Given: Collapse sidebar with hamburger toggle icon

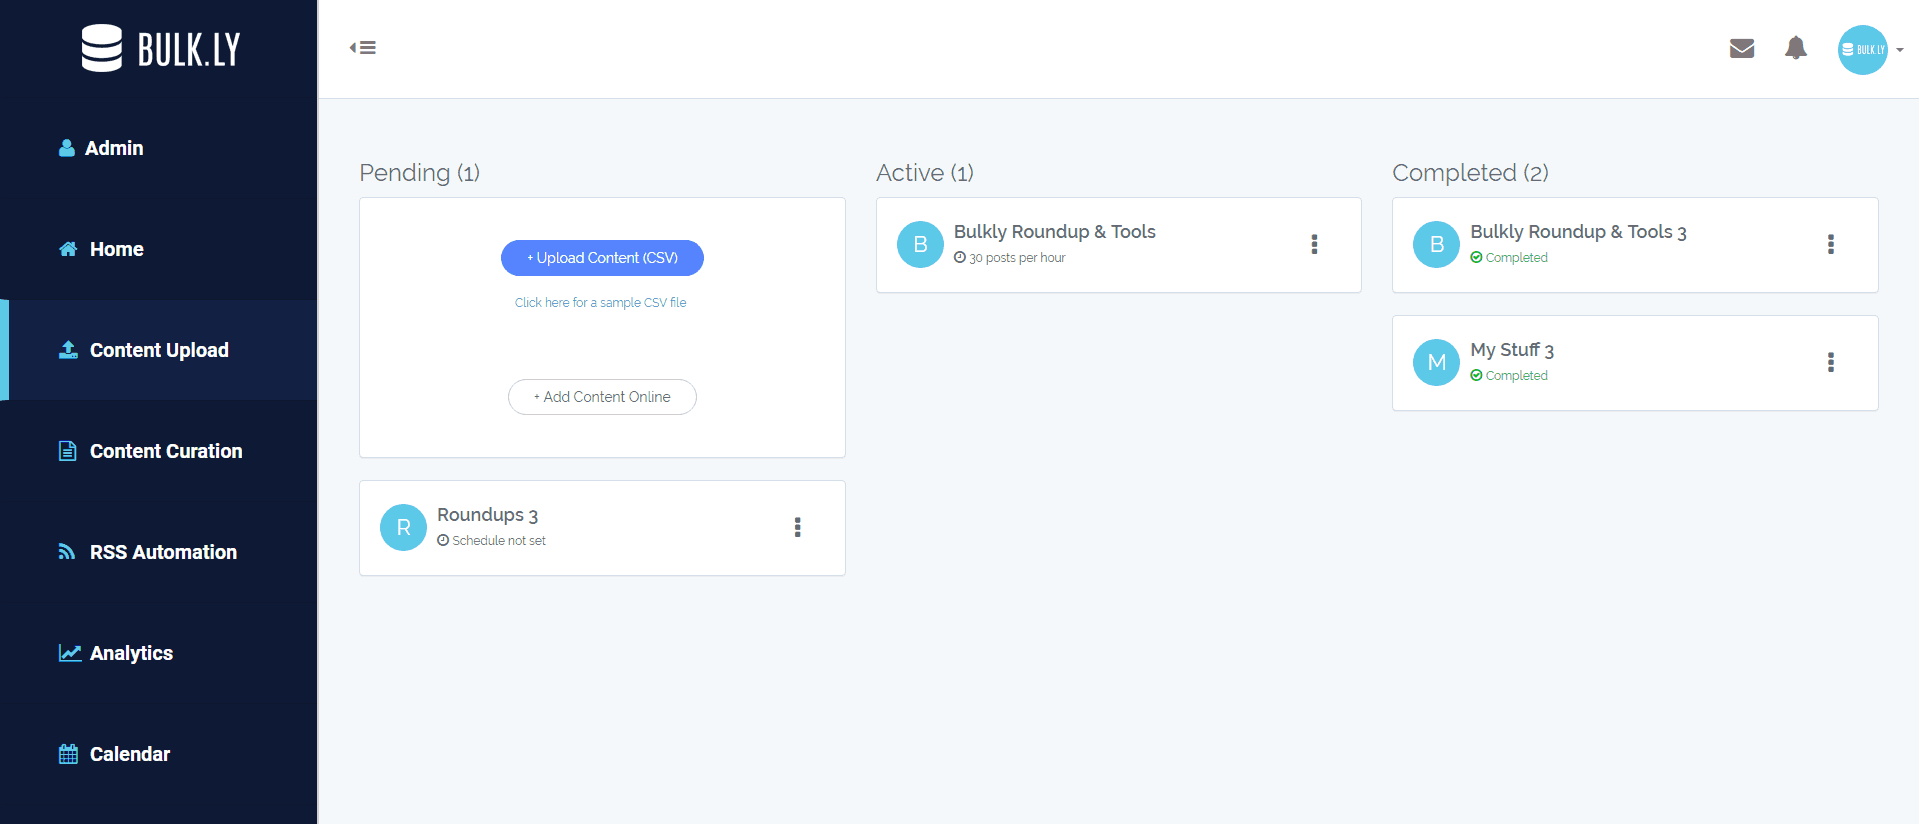Looking at the screenshot, I should click(x=363, y=47).
